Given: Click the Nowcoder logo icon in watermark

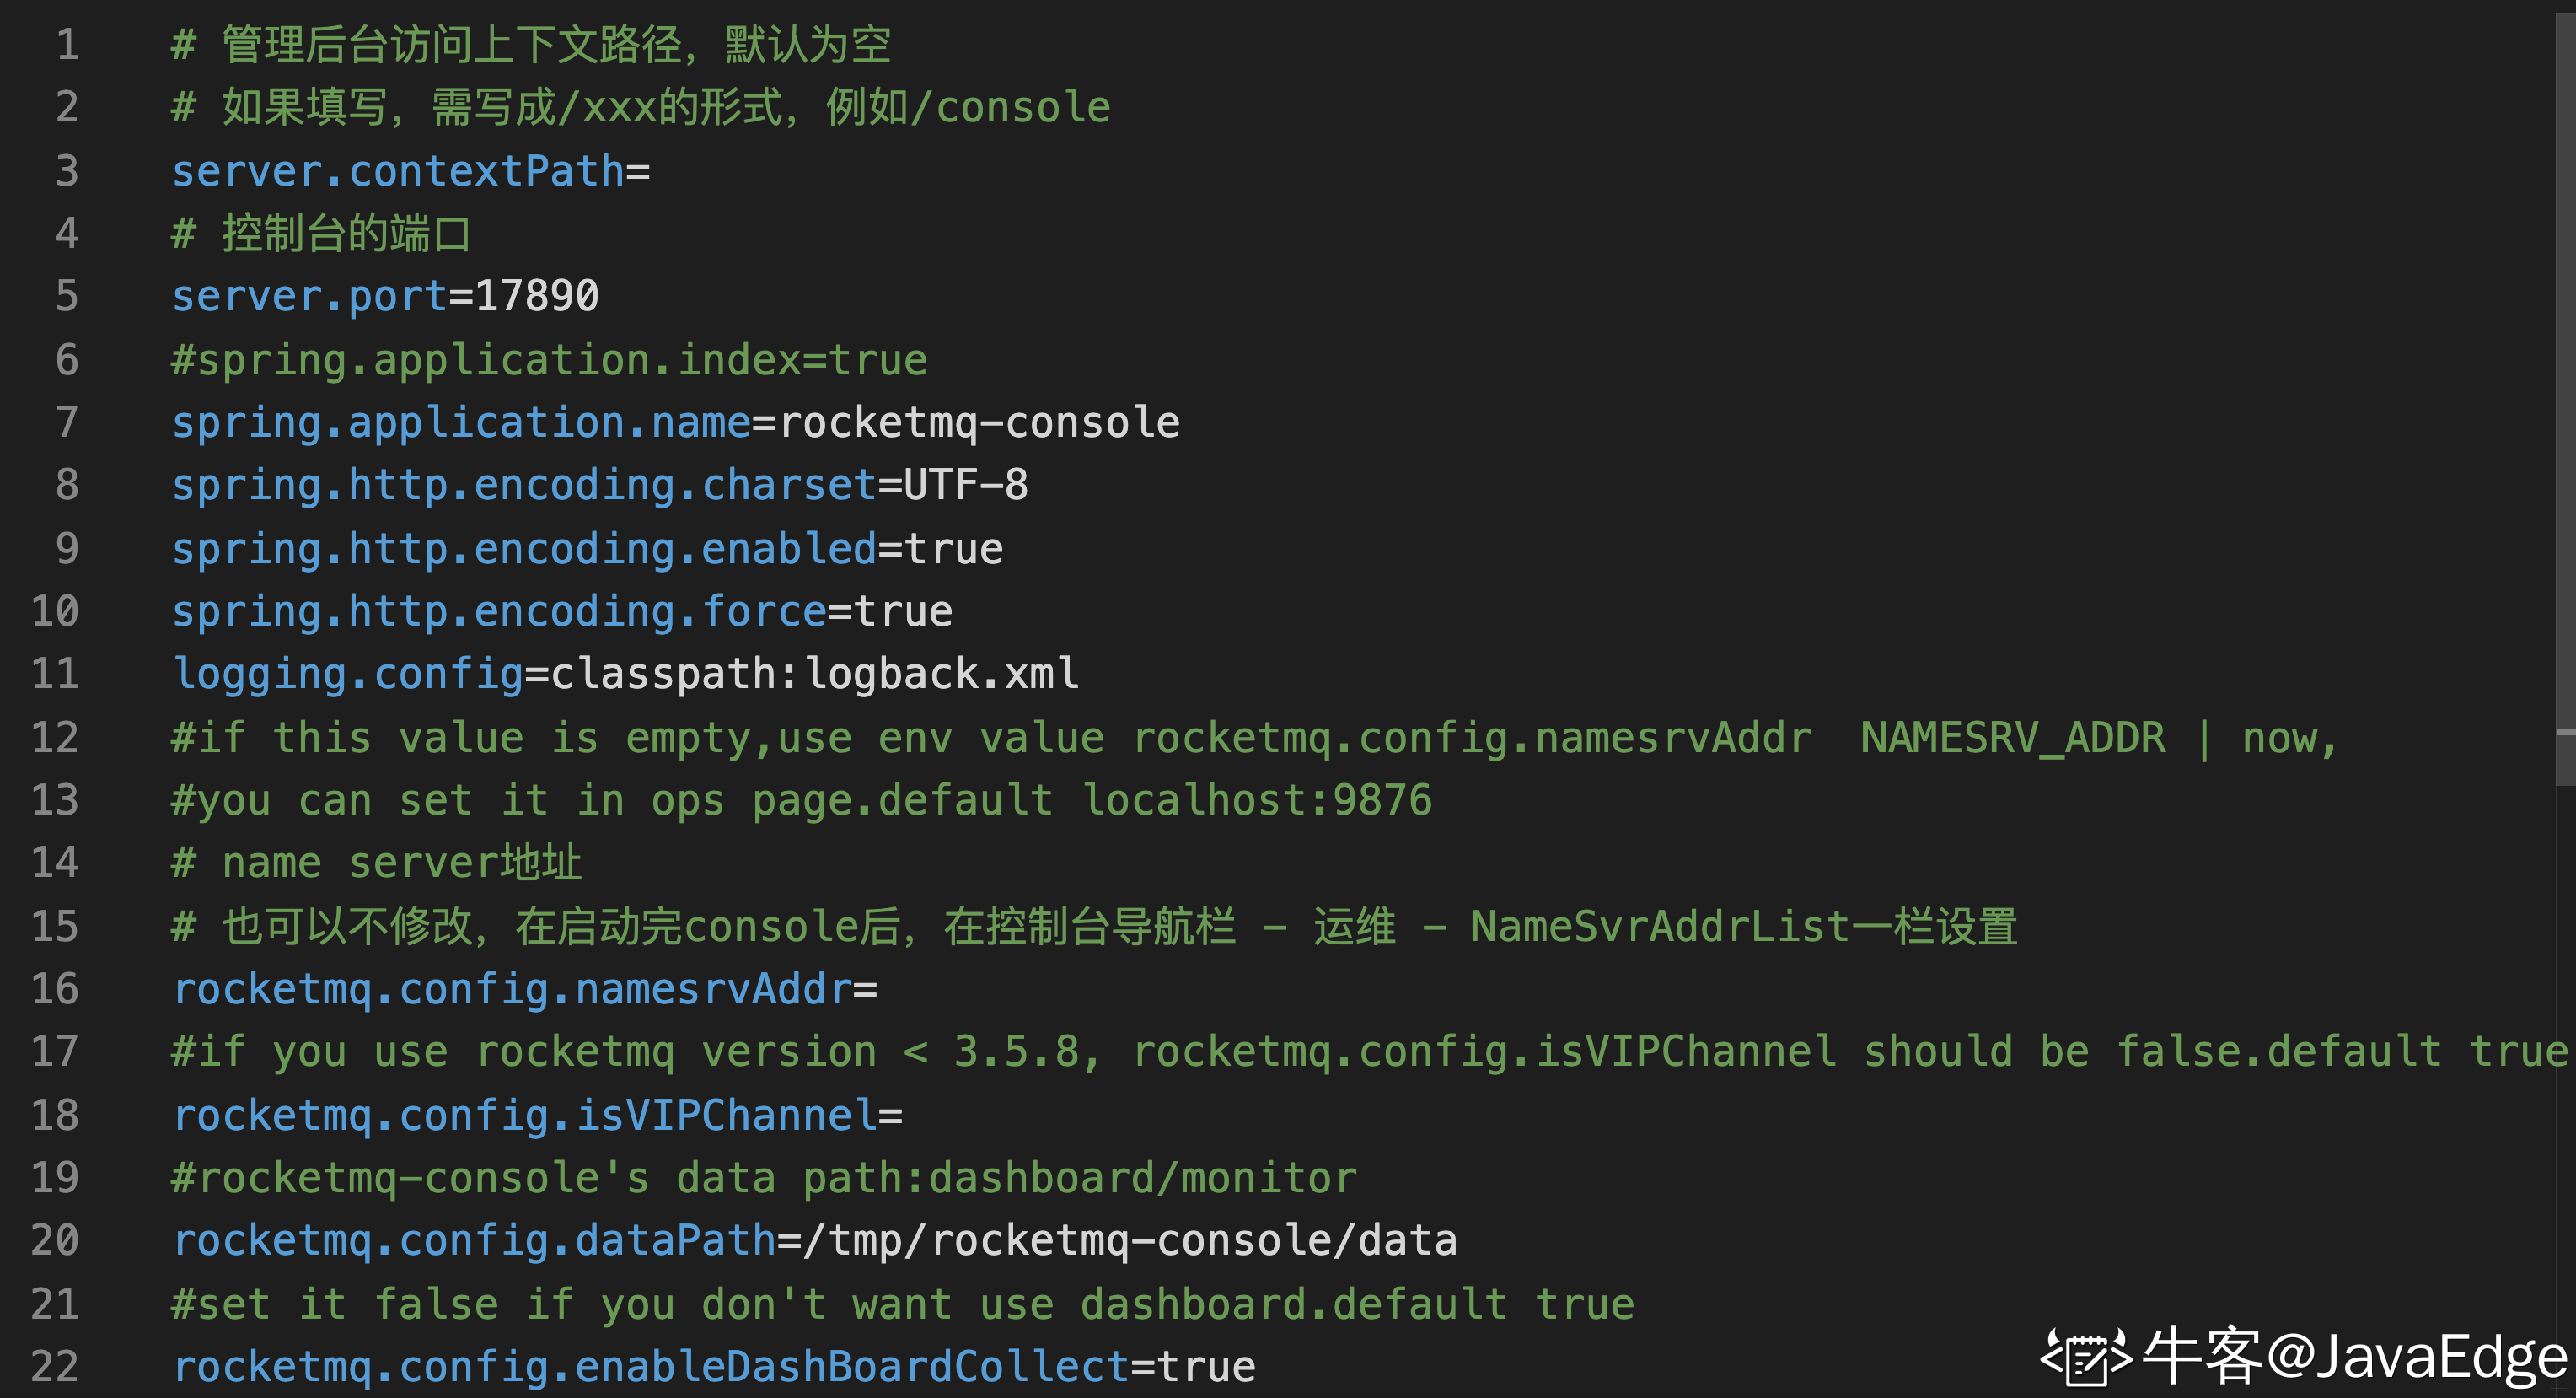Looking at the screenshot, I should (2085, 1357).
